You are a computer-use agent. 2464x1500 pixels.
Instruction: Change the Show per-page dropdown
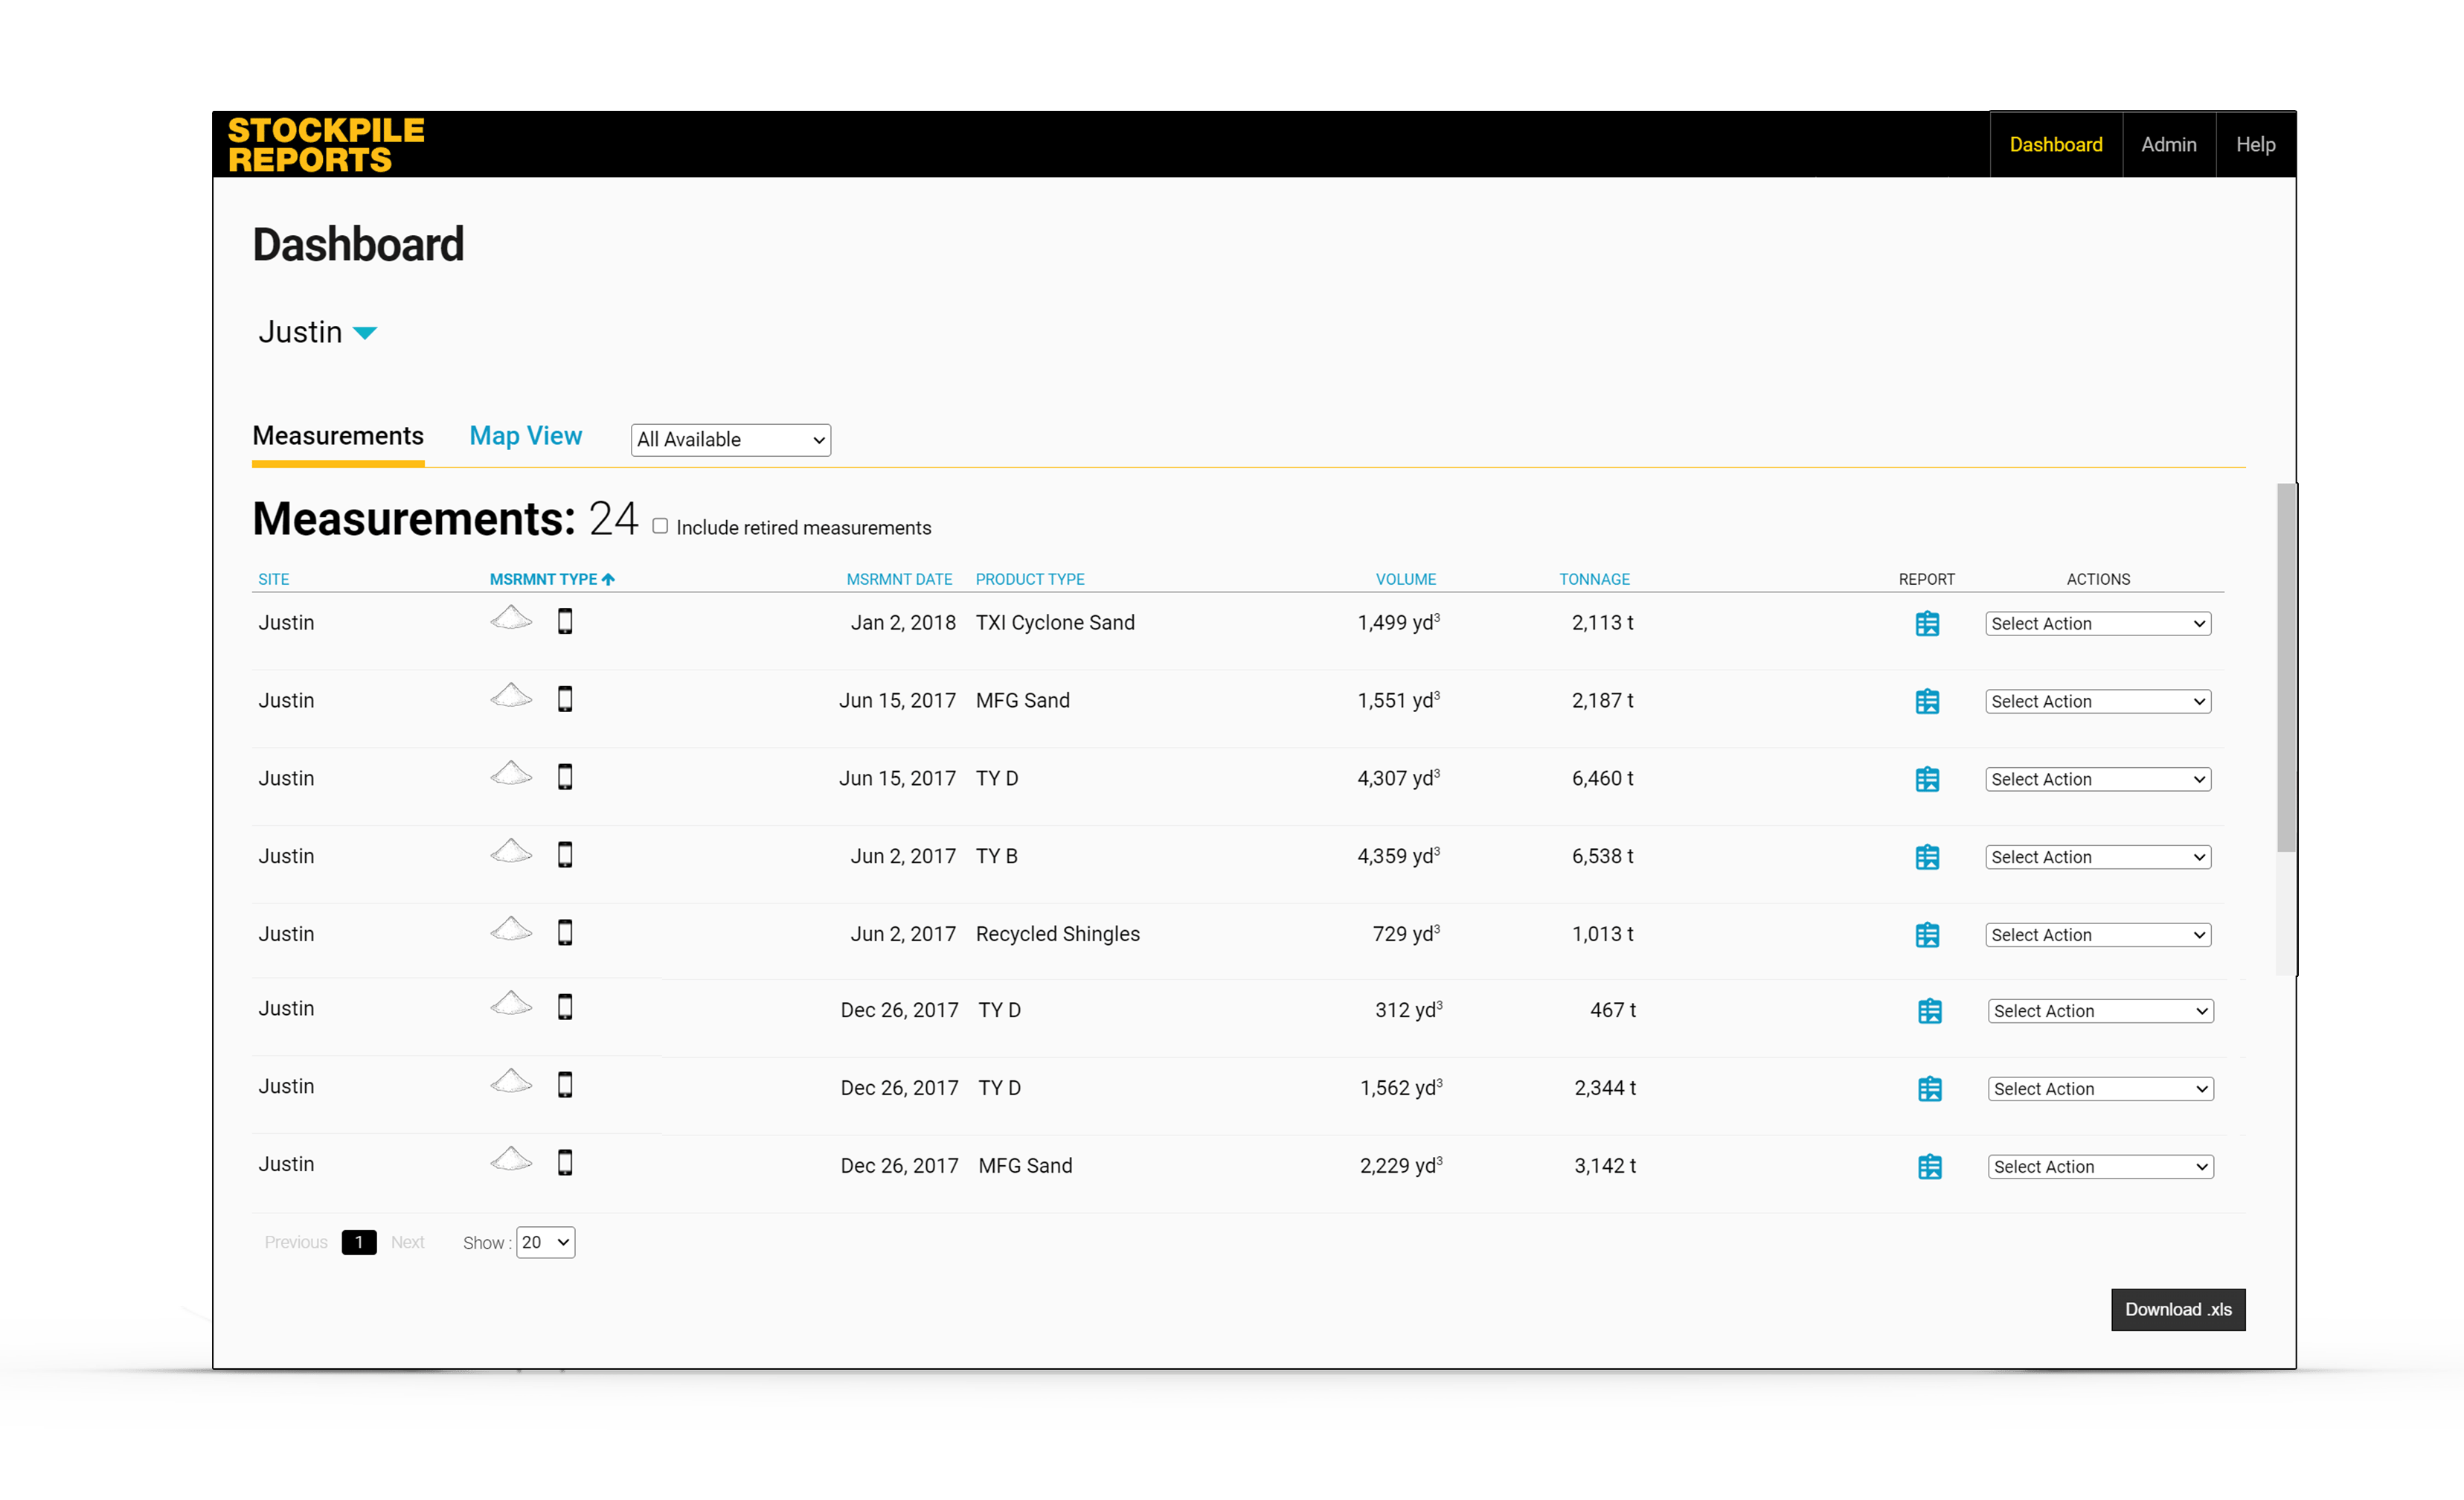pyautogui.click(x=544, y=1242)
